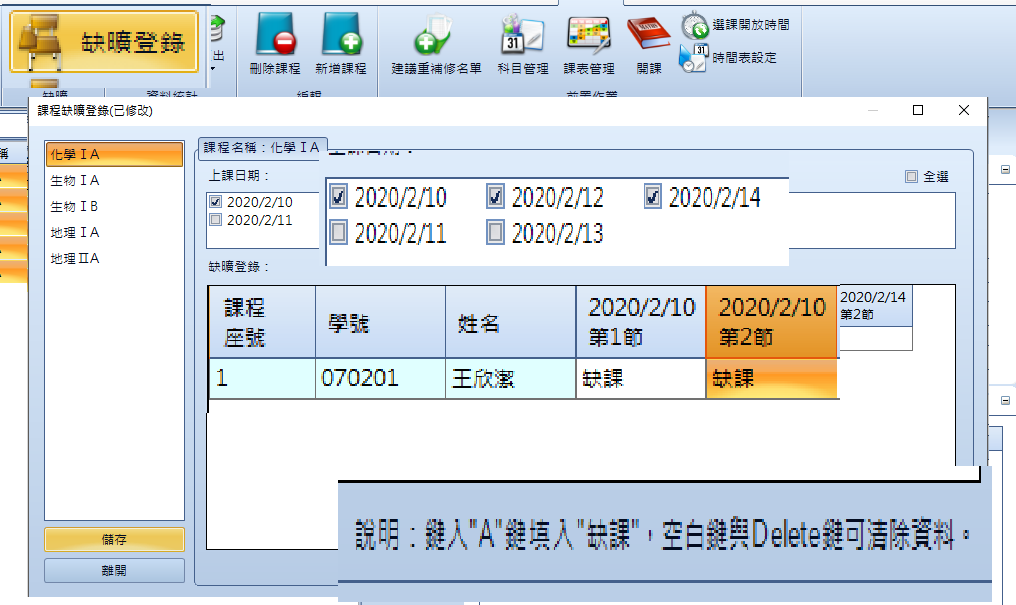Image resolution: width=1016 pixels, height=605 pixels.
Task: Open 建議重補修名單 retake list
Action: click(x=436, y=44)
